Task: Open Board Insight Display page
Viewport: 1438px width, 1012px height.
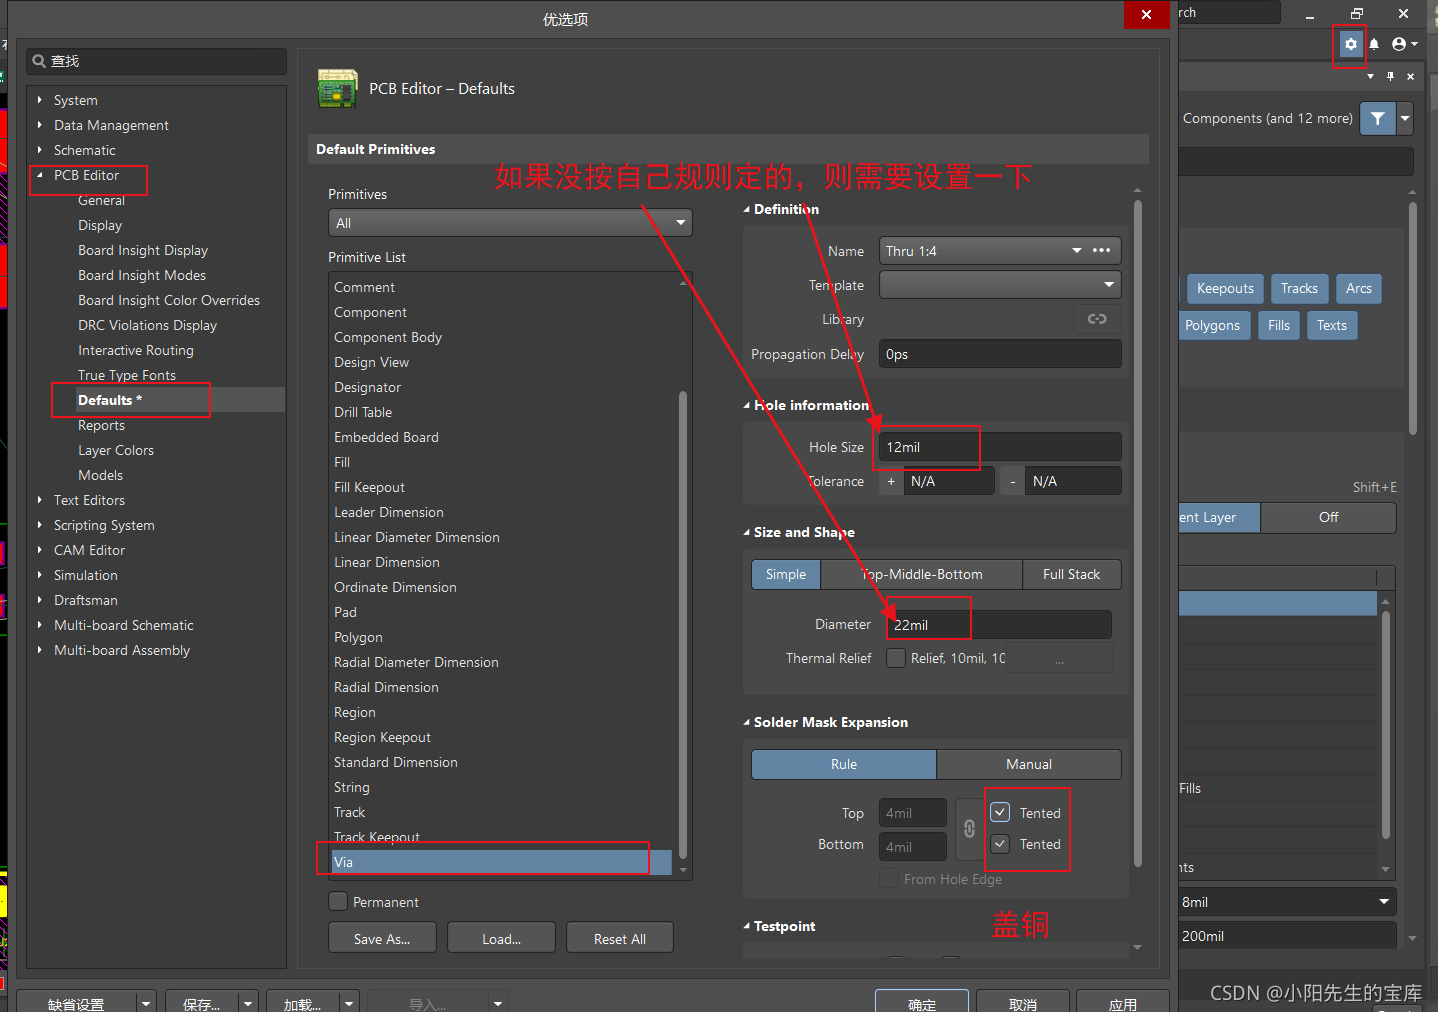Action: 143,250
